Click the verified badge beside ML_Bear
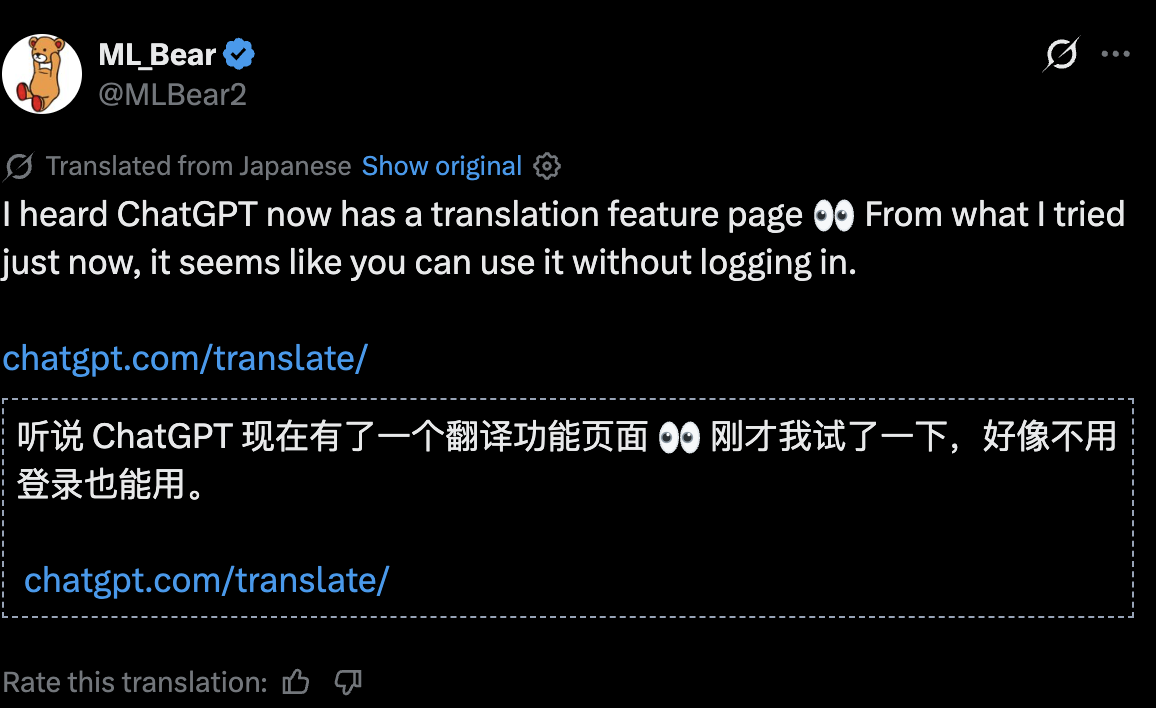 [x=238, y=54]
